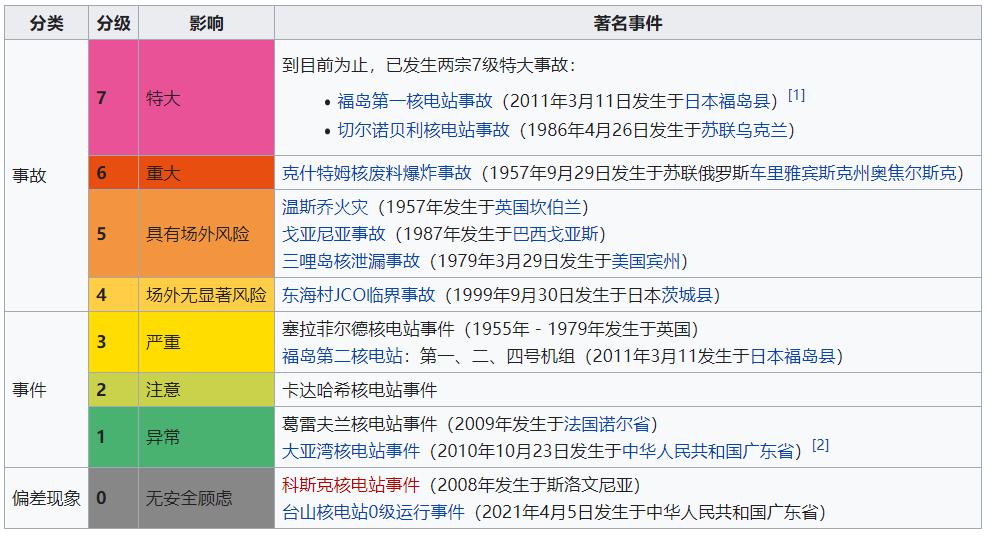This screenshot has height=536, width=992.
Task: Click the 影响 column header
Action: [206, 23]
